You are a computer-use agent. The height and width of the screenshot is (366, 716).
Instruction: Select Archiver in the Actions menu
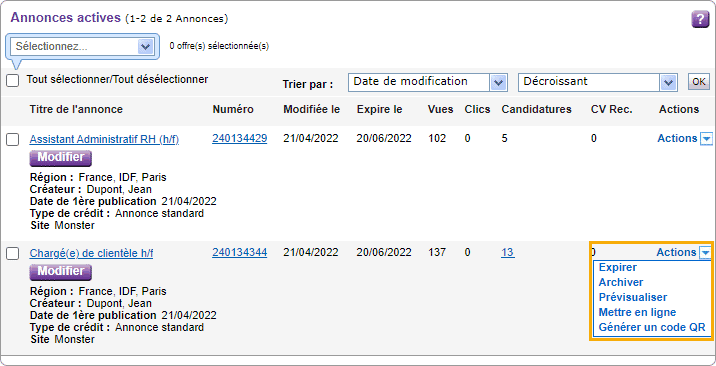coord(621,282)
